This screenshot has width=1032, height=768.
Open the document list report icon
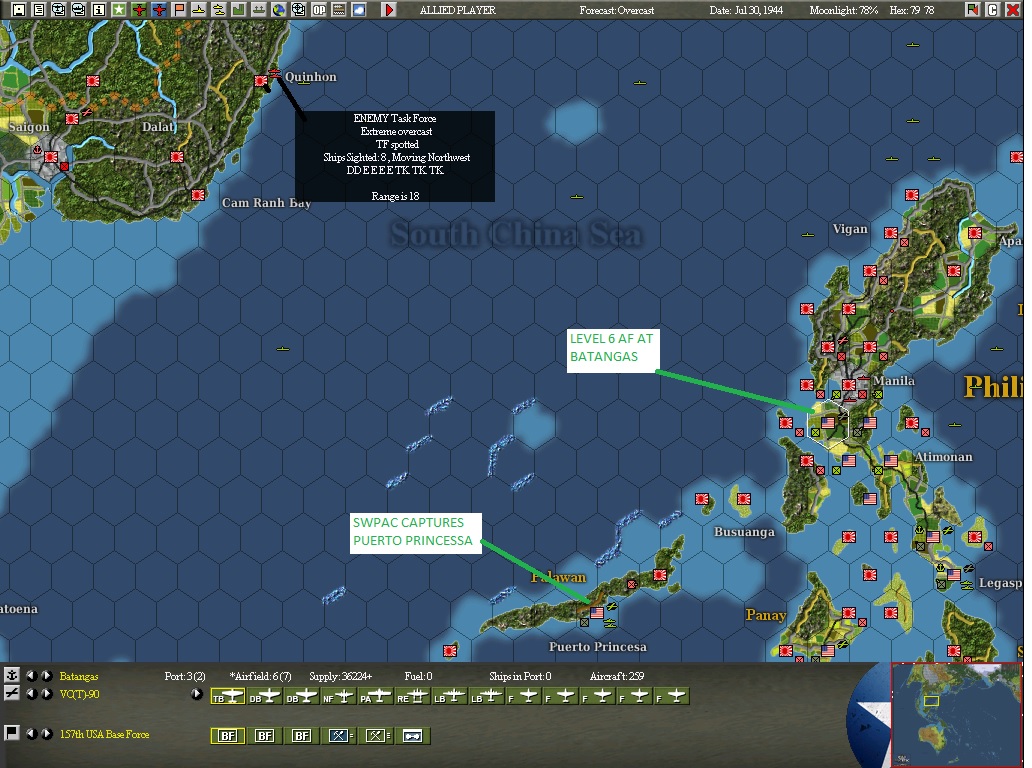[x=39, y=10]
